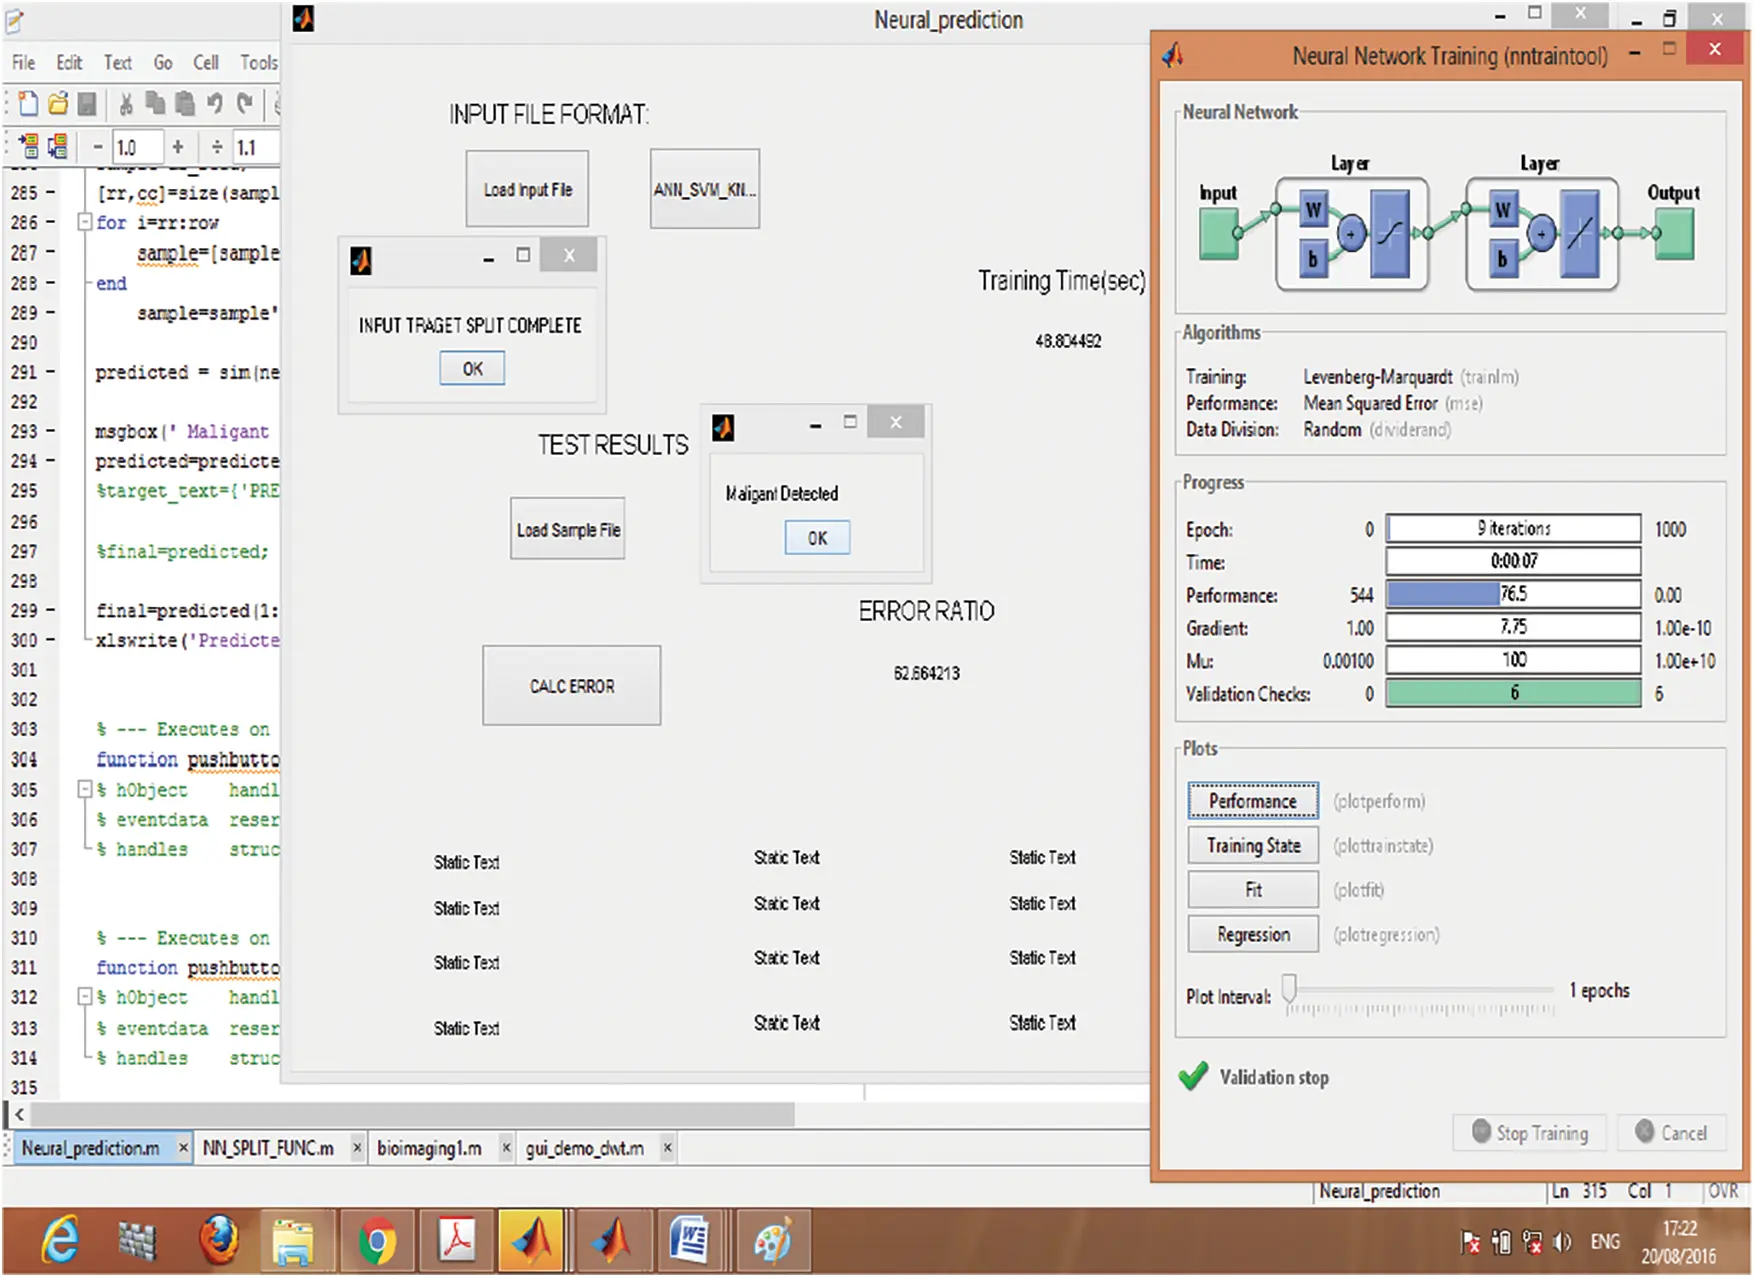This screenshot has height=1278, width=1755.
Task: Click the Evaluate cell icon
Action: tap(28, 147)
